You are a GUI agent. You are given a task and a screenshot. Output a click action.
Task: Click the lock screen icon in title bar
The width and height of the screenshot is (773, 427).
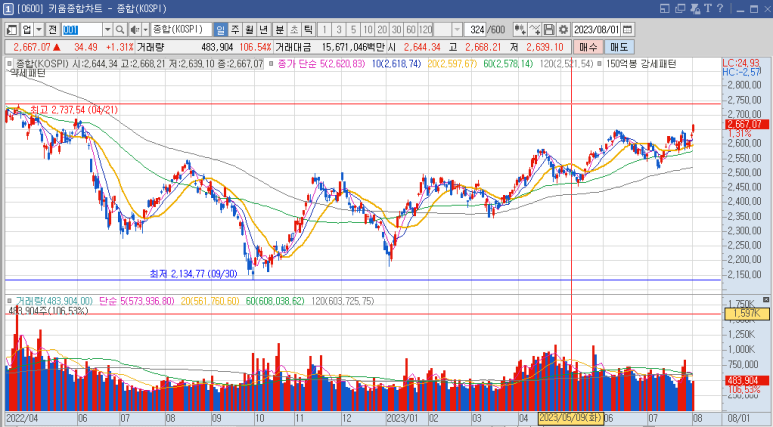(696, 8)
